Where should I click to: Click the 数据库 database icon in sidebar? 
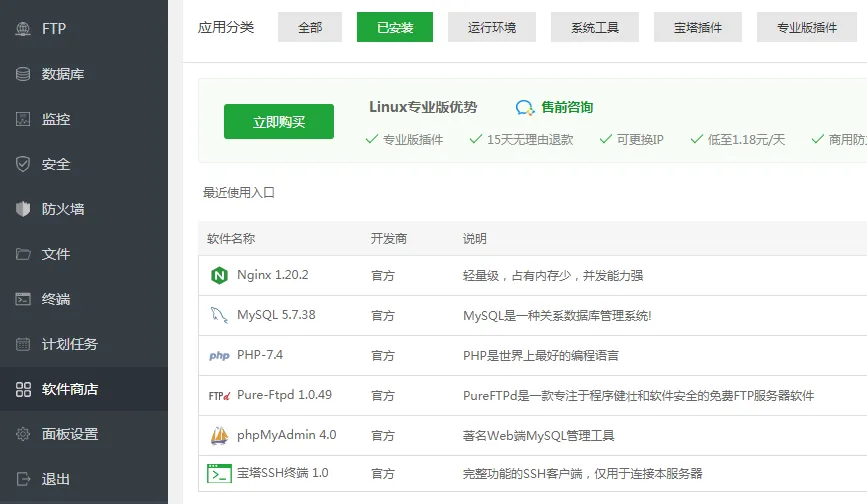click(24, 74)
